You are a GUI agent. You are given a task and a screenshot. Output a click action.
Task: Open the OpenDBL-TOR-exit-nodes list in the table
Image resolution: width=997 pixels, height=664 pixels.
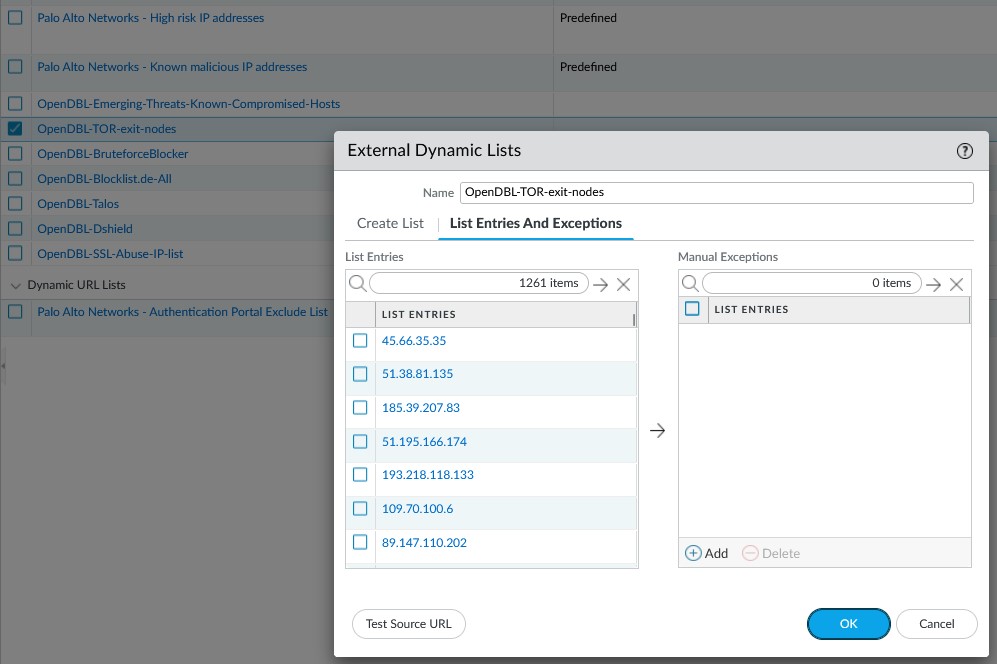(107, 128)
